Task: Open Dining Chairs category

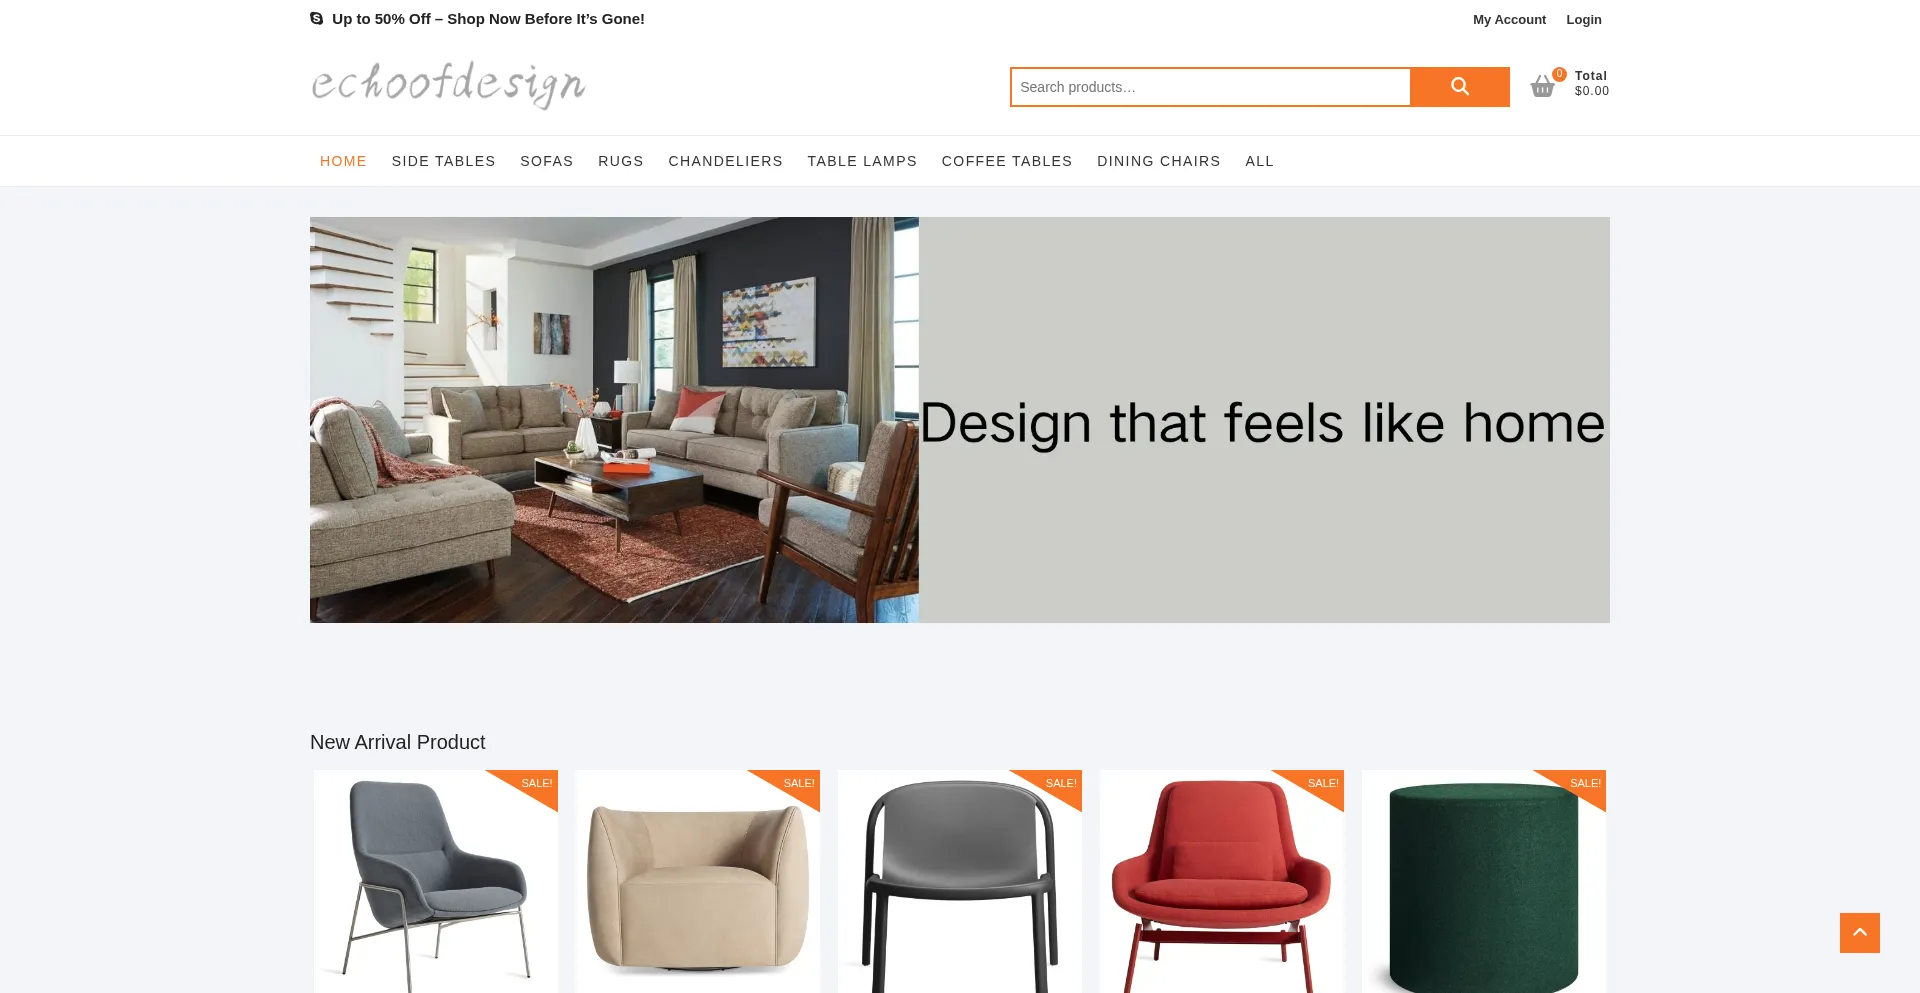Action: pos(1158,161)
